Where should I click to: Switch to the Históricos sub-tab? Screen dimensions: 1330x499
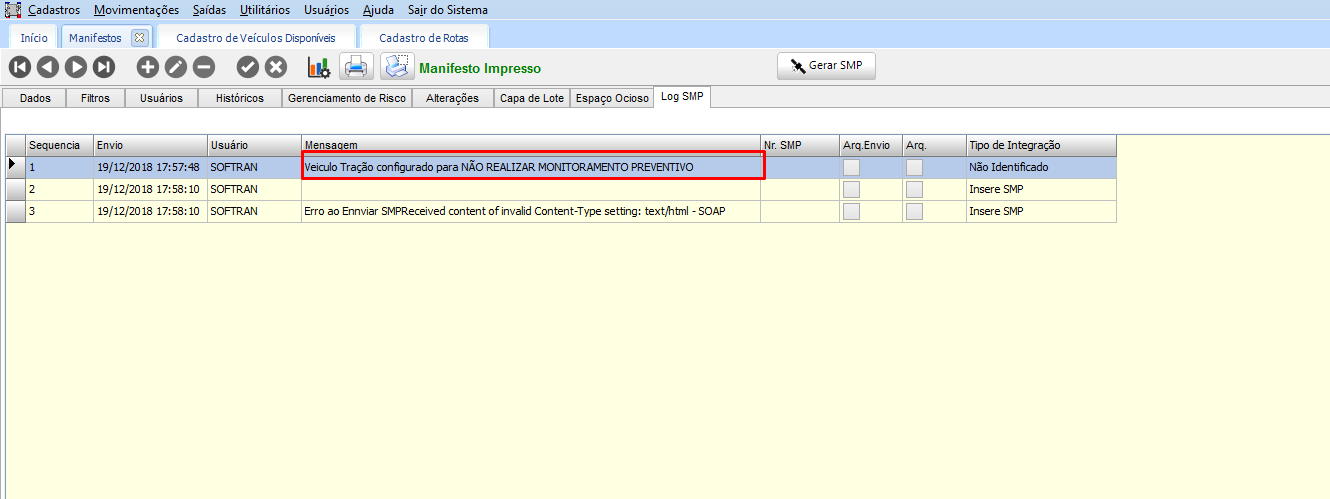coord(239,98)
